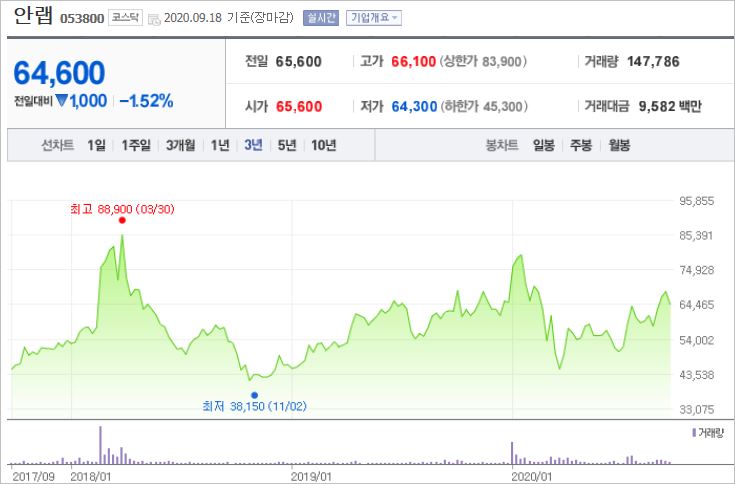The height and width of the screenshot is (484, 735).
Task: Click the stock code 053800
Action: click(82, 19)
